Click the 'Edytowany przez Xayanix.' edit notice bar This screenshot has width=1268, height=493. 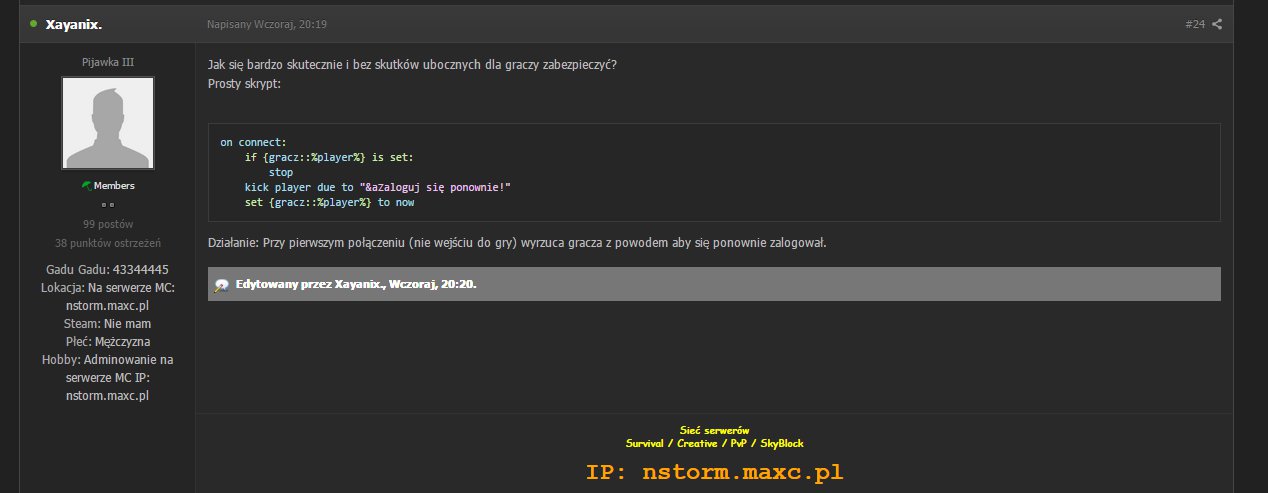(x=714, y=284)
